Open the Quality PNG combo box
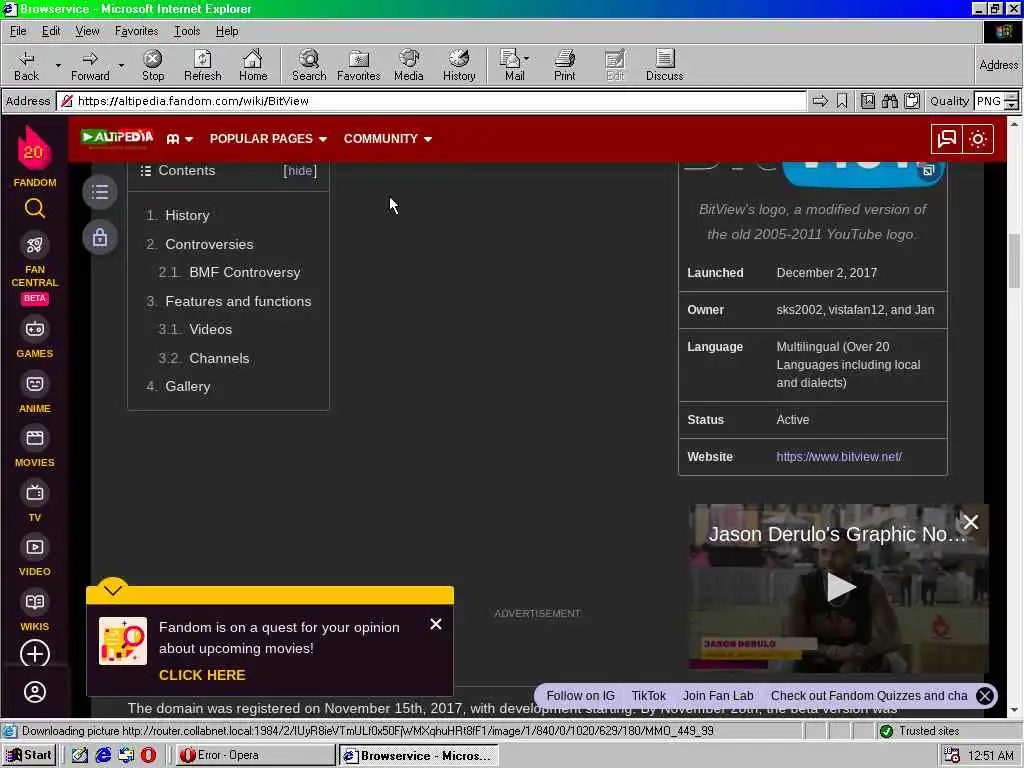This screenshot has height=768, width=1024. point(996,101)
